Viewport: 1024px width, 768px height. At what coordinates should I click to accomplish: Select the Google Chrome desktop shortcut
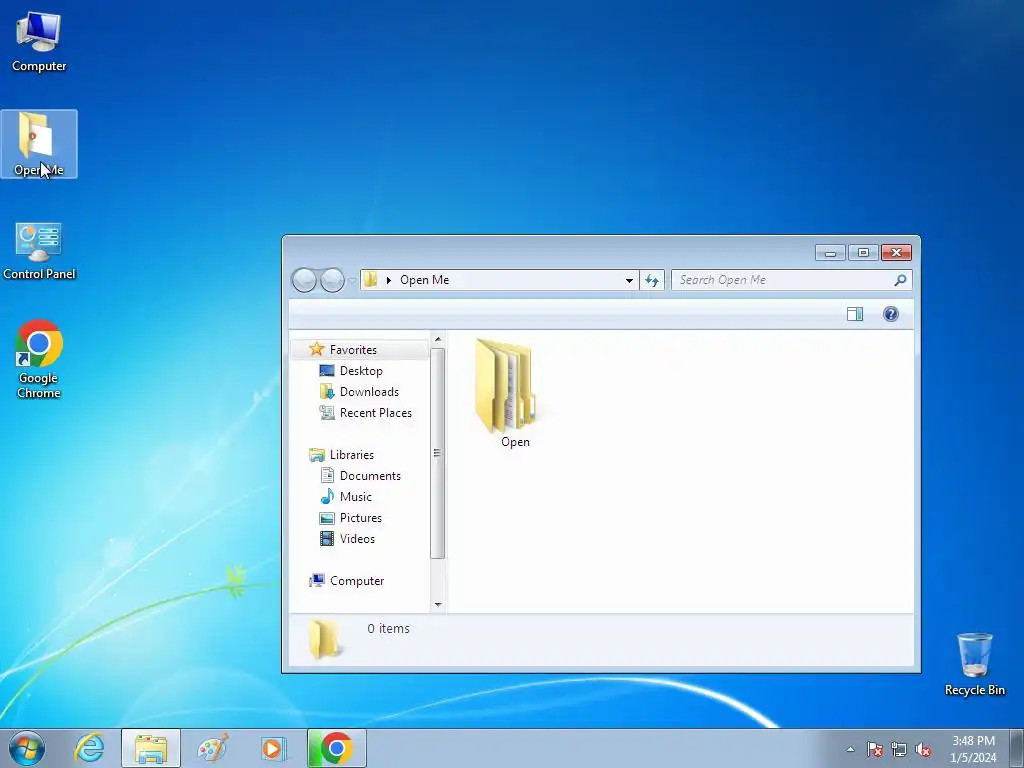click(39, 359)
